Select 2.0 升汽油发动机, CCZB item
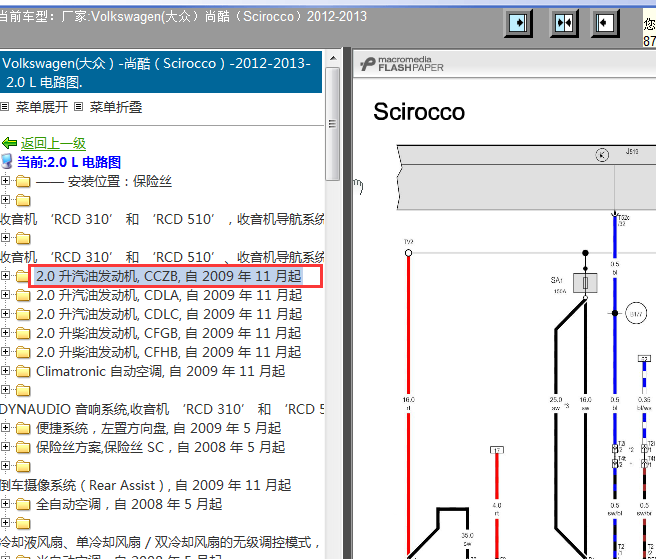This screenshot has width=656, height=559. tap(169, 276)
